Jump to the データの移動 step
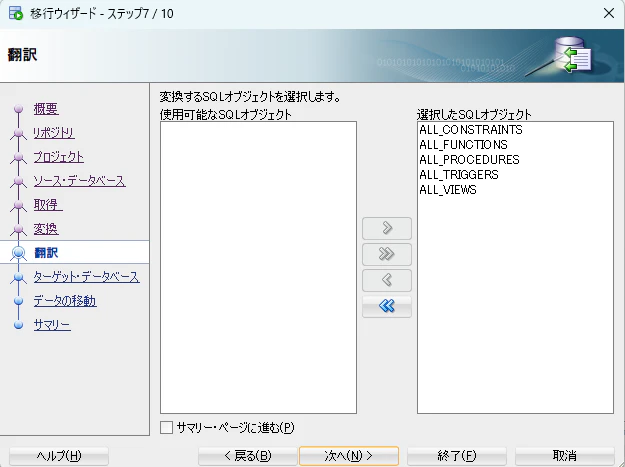Viewport: 625px width, 467px height. point(65,300)
